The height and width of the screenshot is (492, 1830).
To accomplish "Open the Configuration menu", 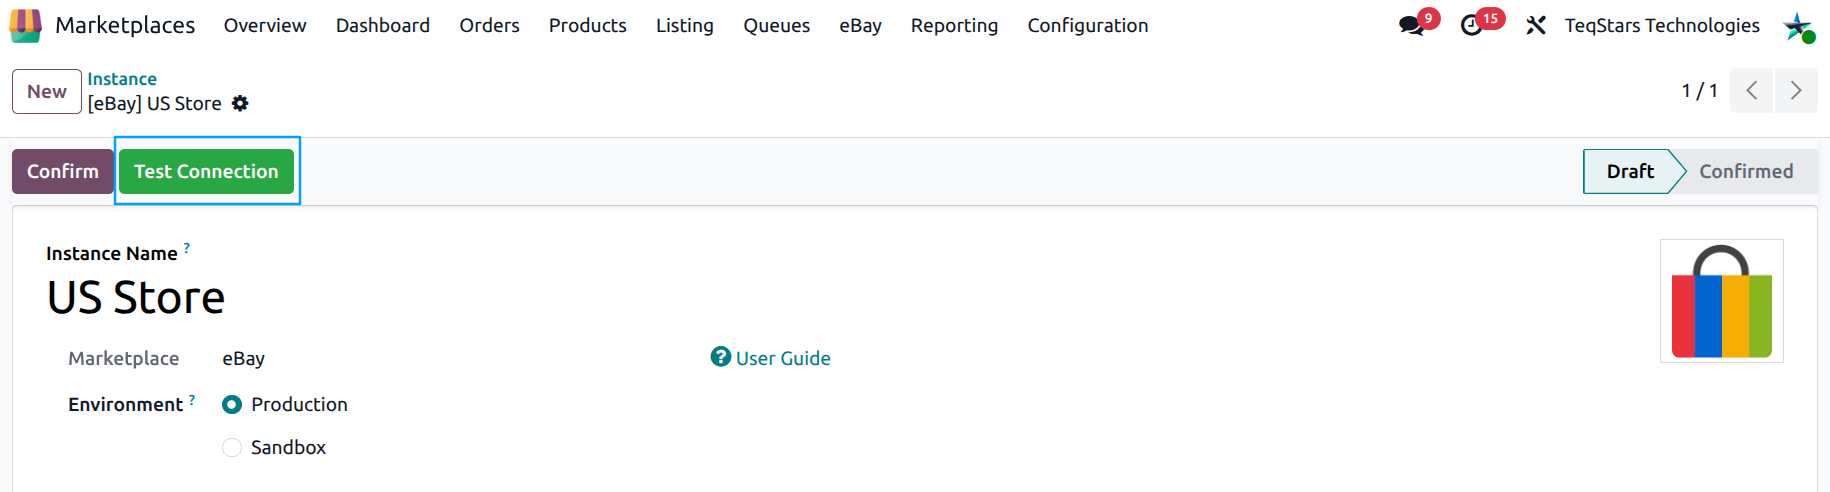I will click(1088, 26).
